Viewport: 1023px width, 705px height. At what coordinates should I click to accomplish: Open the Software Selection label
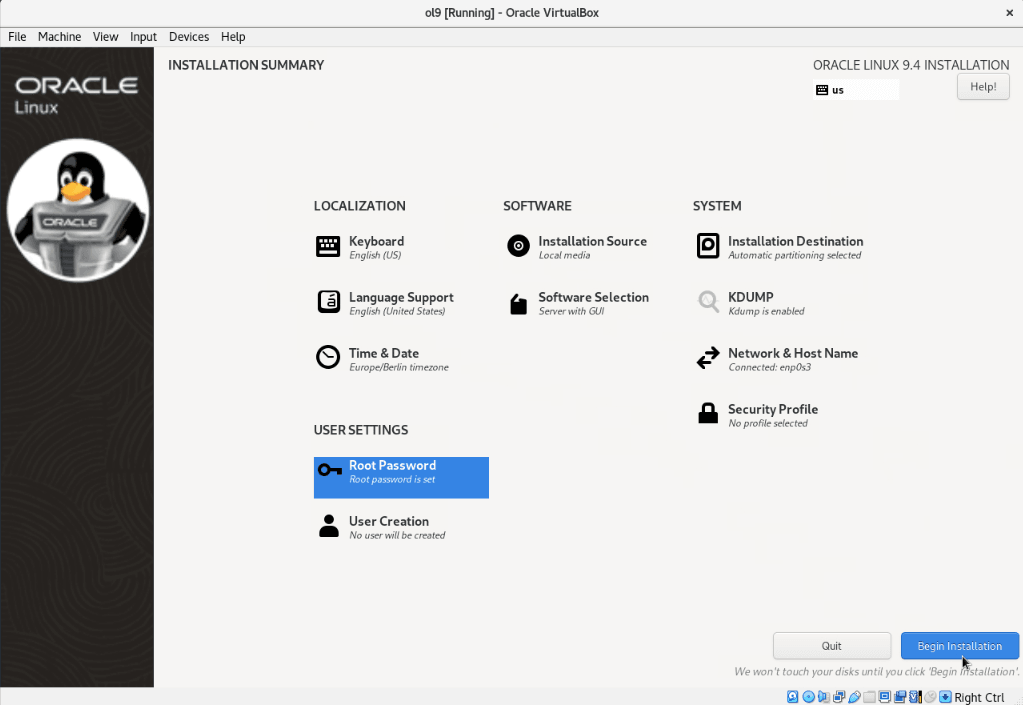click(593, 297)
